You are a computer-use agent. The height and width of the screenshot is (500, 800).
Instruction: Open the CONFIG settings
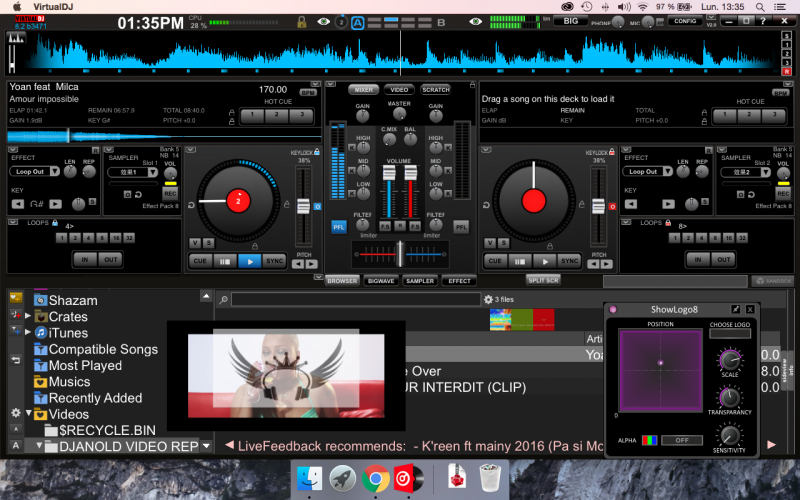tap(685, 21)
